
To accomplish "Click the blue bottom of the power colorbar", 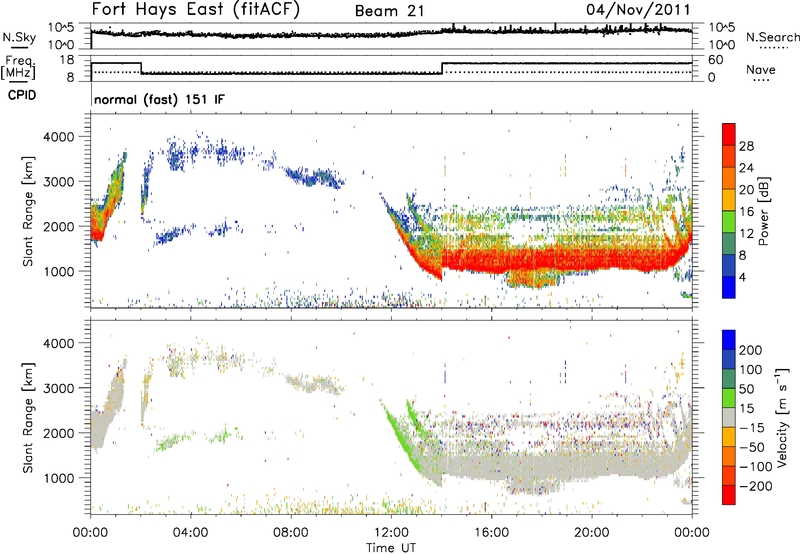I will [729, 287].
